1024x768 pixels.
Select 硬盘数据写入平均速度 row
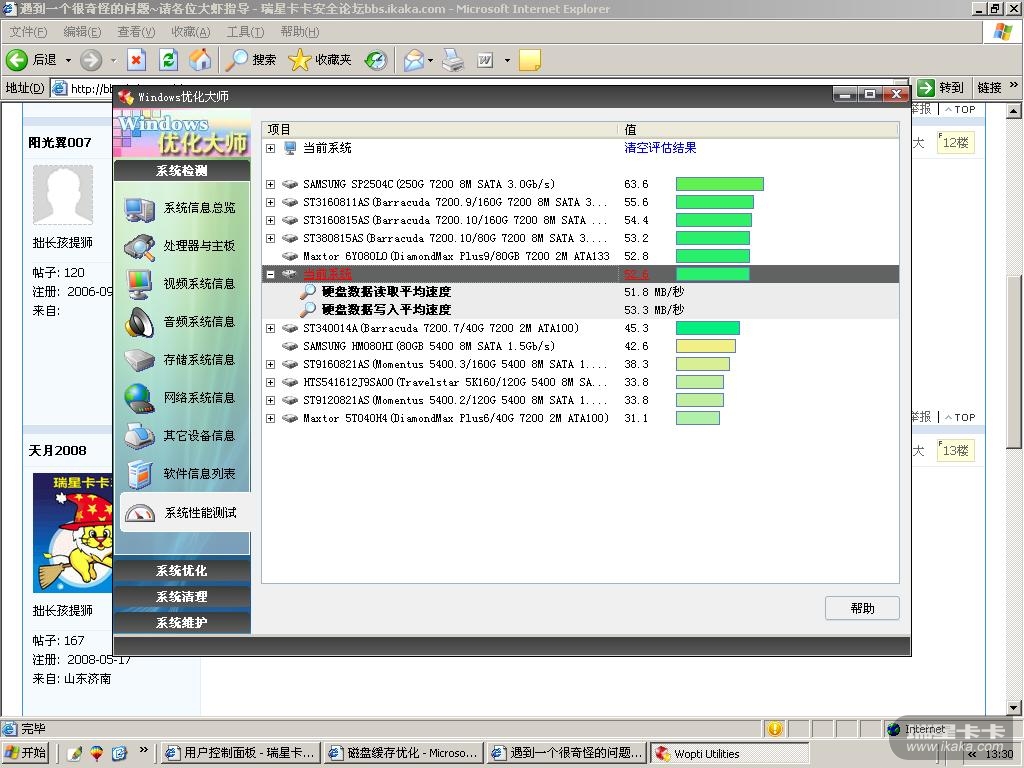[x=580, y=310]
